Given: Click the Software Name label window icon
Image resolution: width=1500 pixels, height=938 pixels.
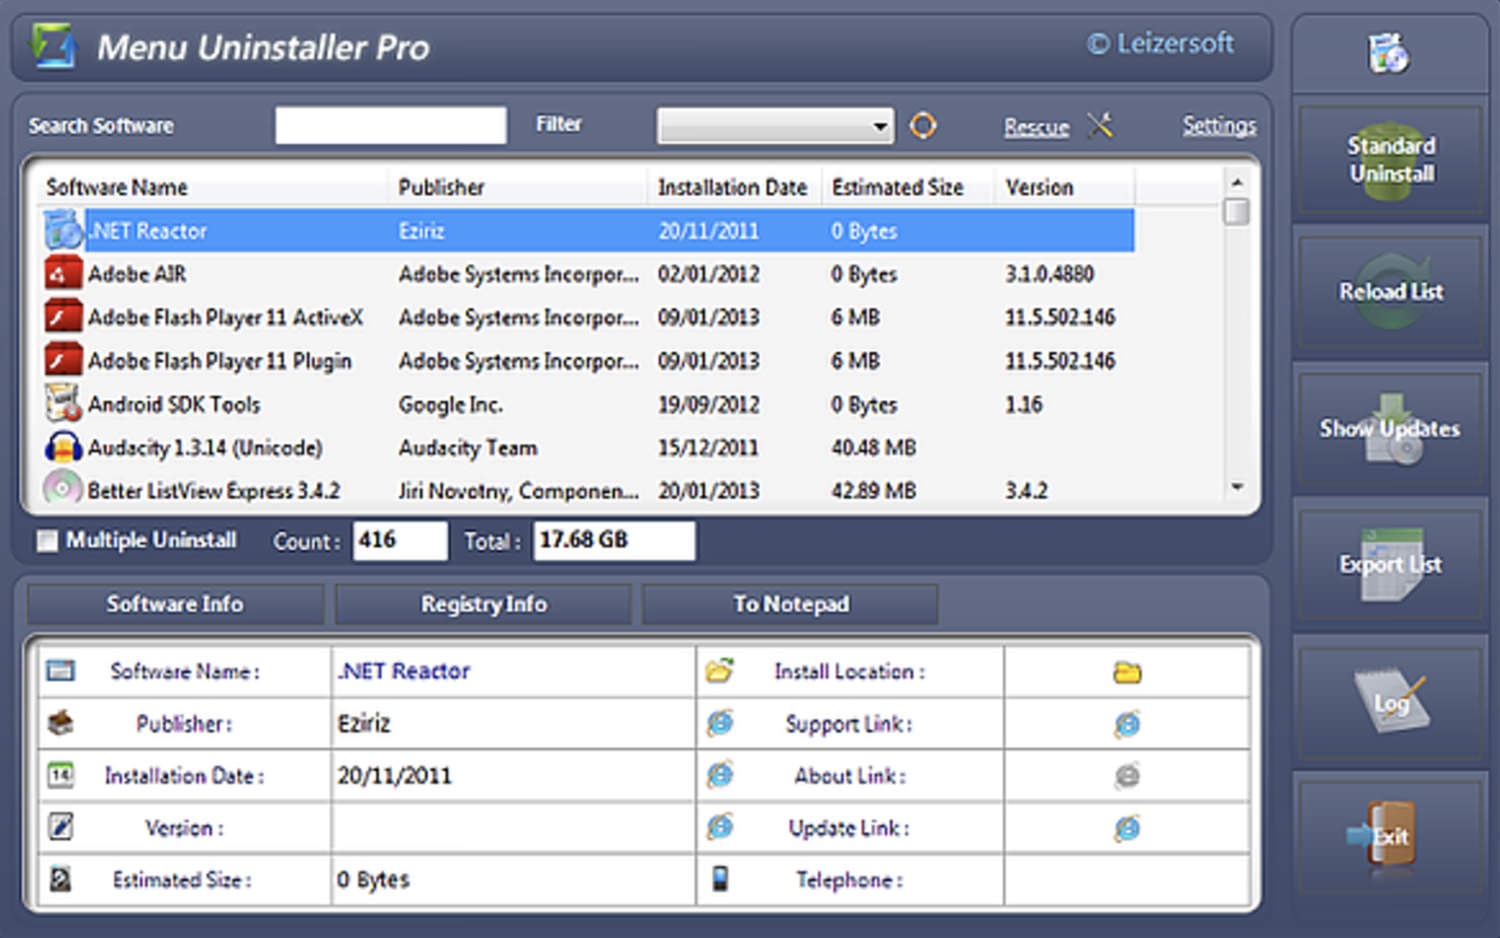Looking at the screenshot, I should 61,670.
